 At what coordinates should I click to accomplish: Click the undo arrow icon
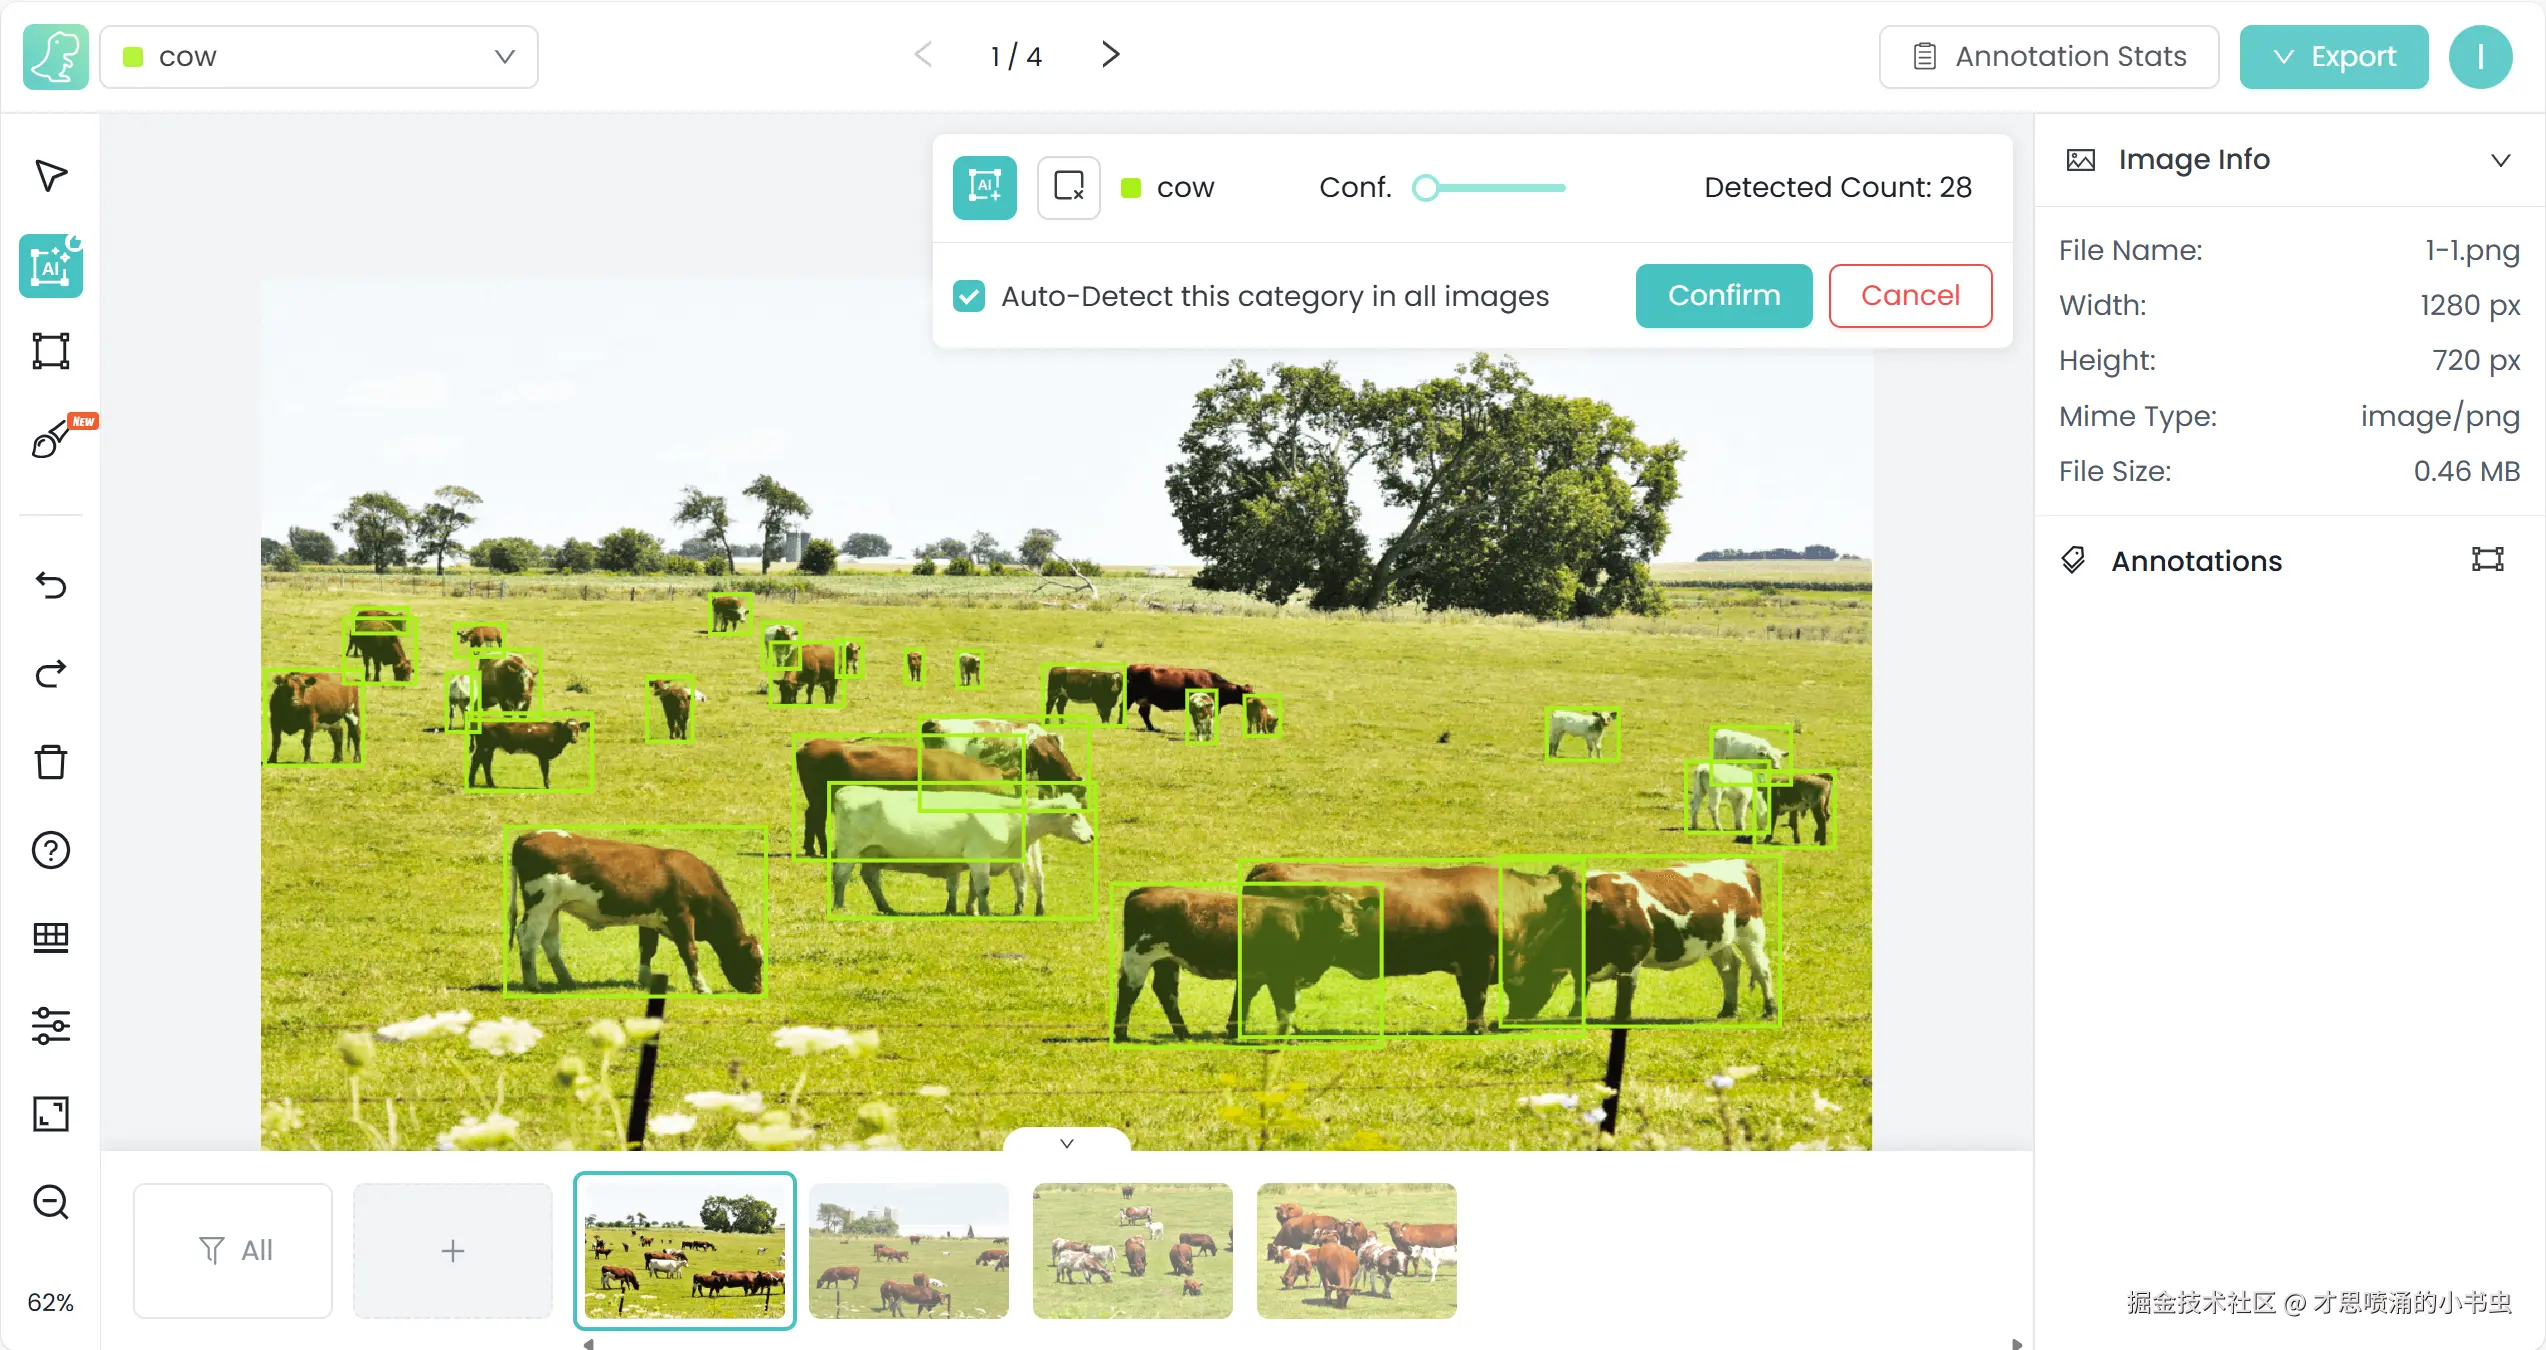click(51, 585)
